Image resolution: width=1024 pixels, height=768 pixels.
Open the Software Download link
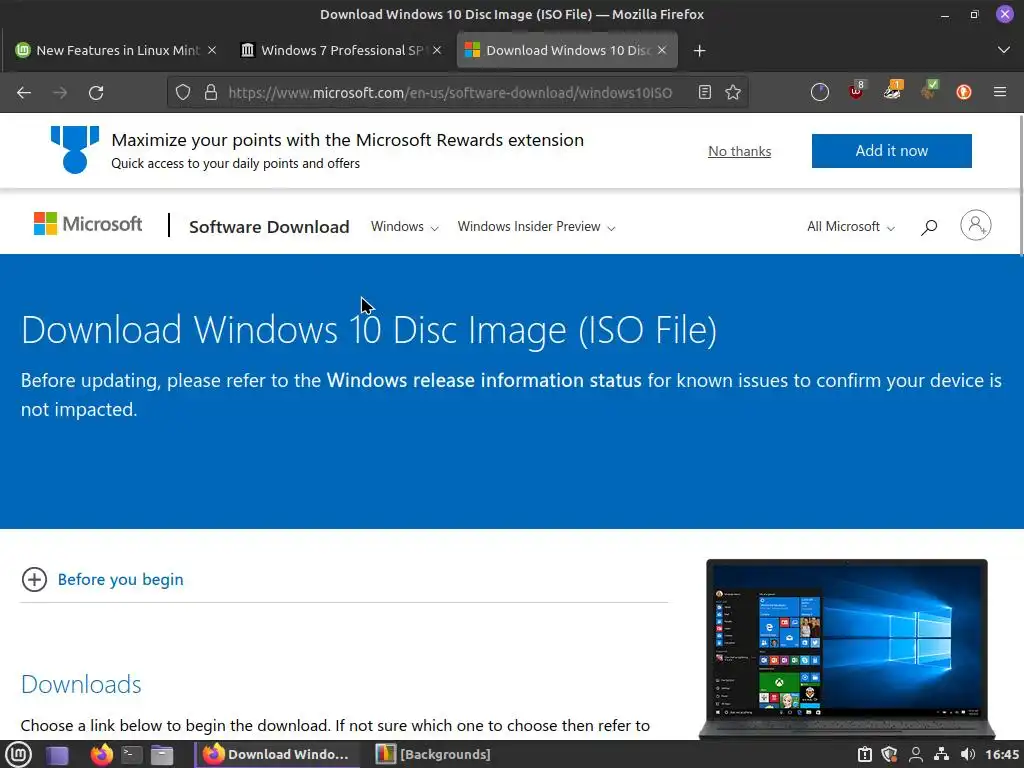(269, 227)
